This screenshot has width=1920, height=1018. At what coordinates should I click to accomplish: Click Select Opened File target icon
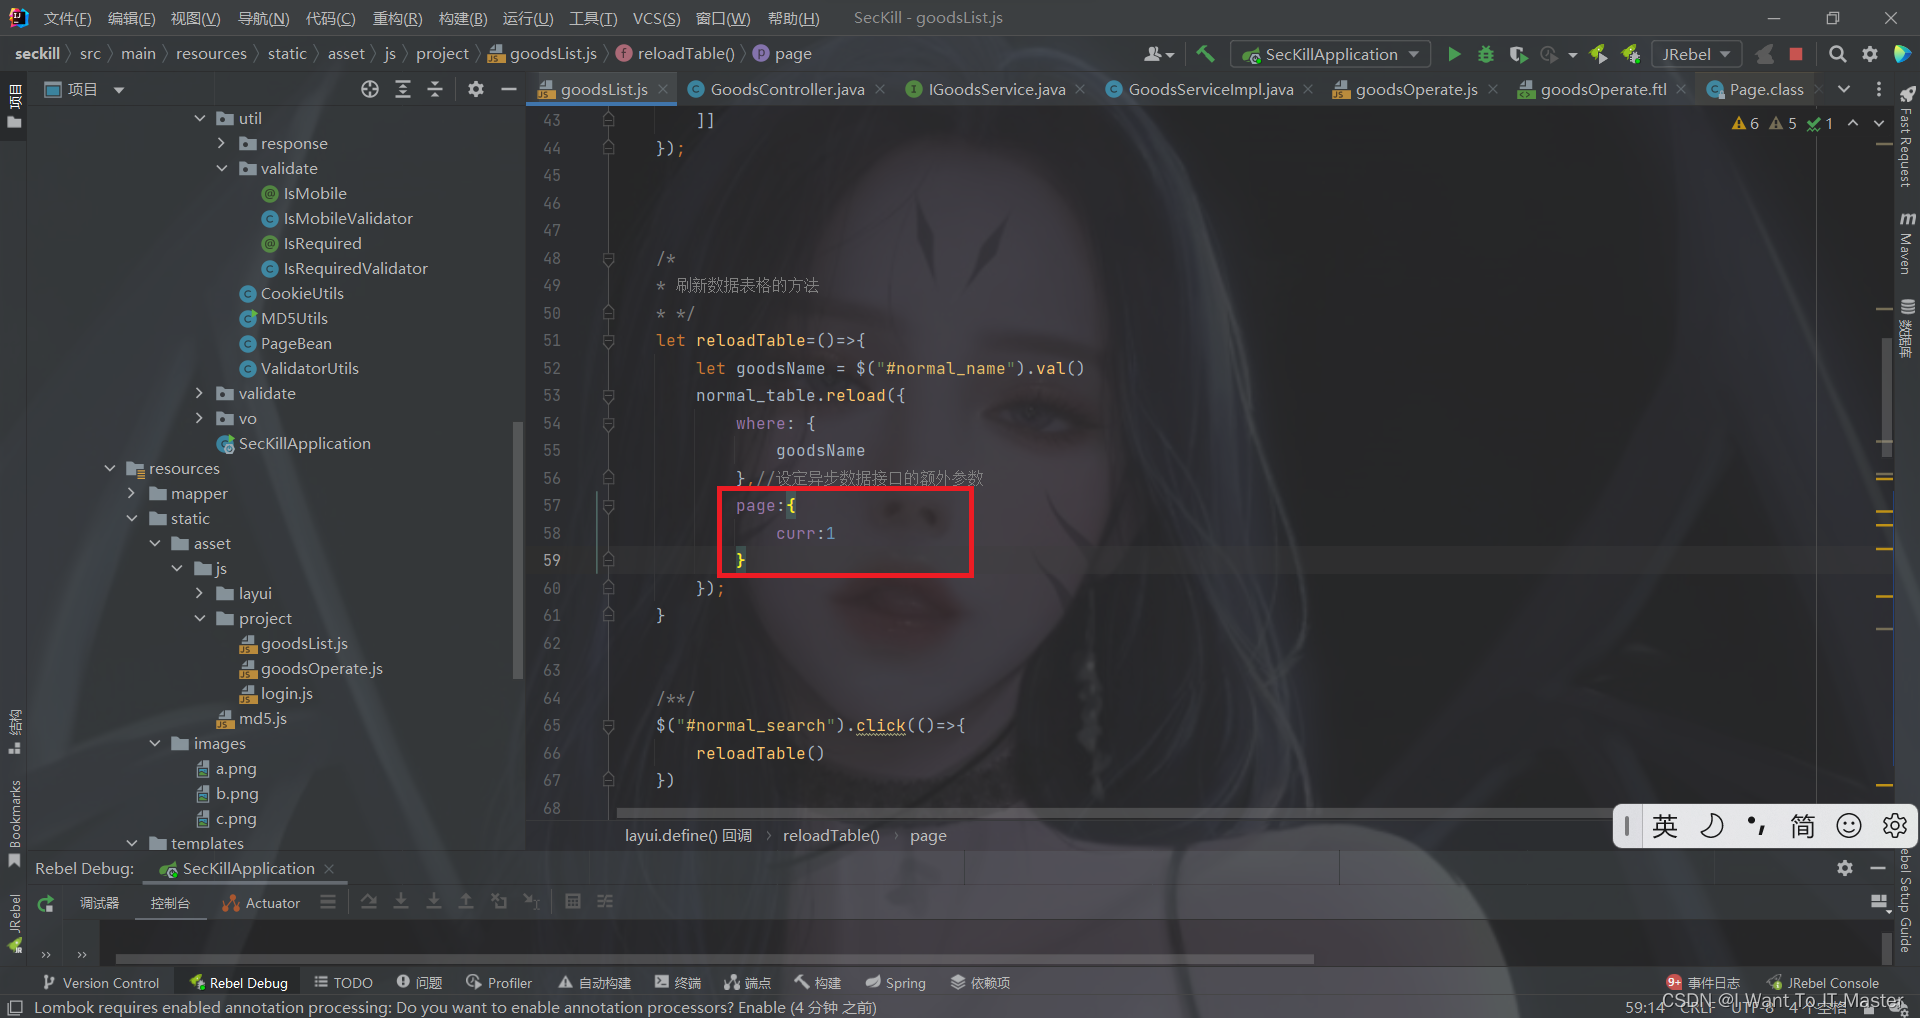point(370,89)
